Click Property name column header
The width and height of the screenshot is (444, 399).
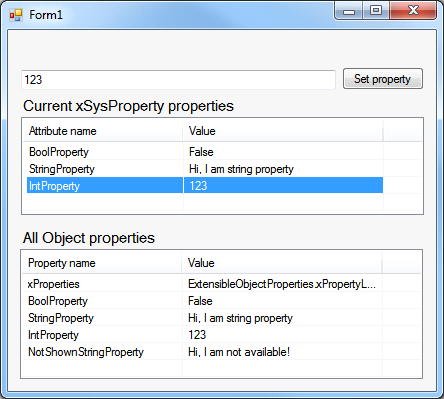pos(102,263)
